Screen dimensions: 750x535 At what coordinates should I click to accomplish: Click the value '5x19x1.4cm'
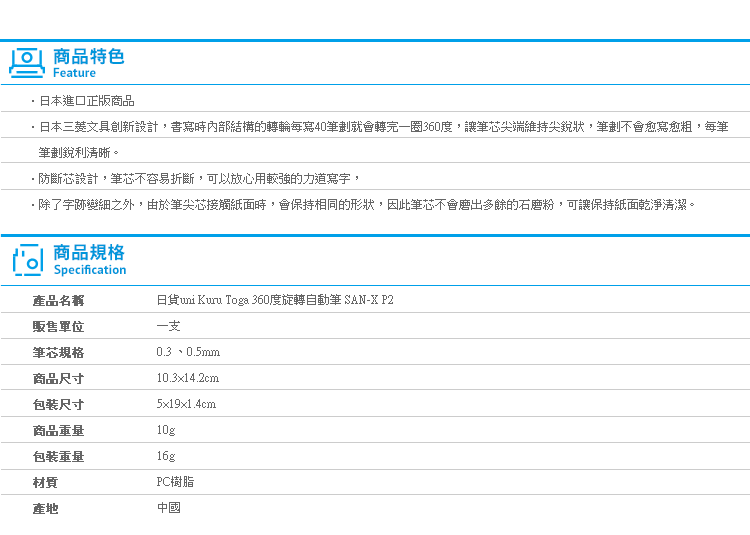[186, 404]
